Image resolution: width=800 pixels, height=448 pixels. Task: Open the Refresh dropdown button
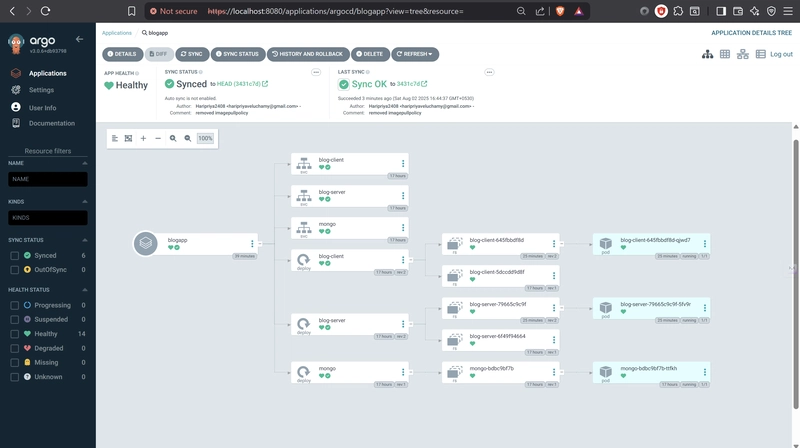414,54
